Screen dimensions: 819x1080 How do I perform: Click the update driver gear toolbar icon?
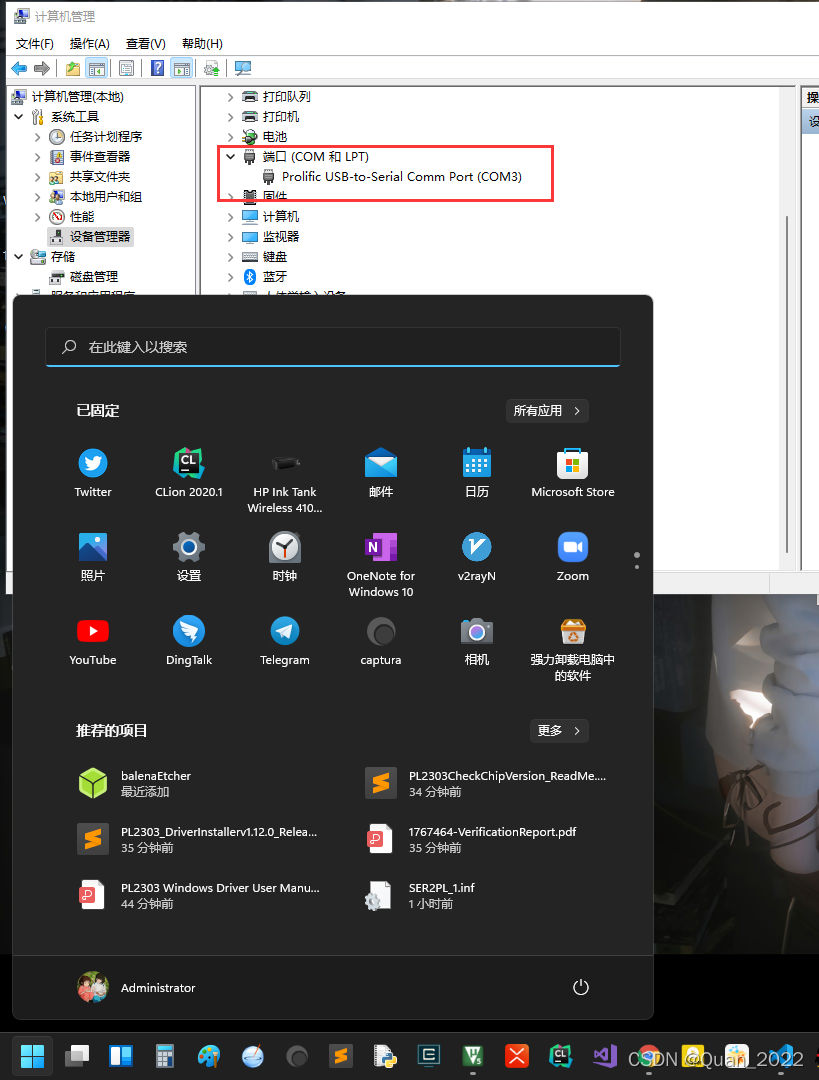(211, 68)
